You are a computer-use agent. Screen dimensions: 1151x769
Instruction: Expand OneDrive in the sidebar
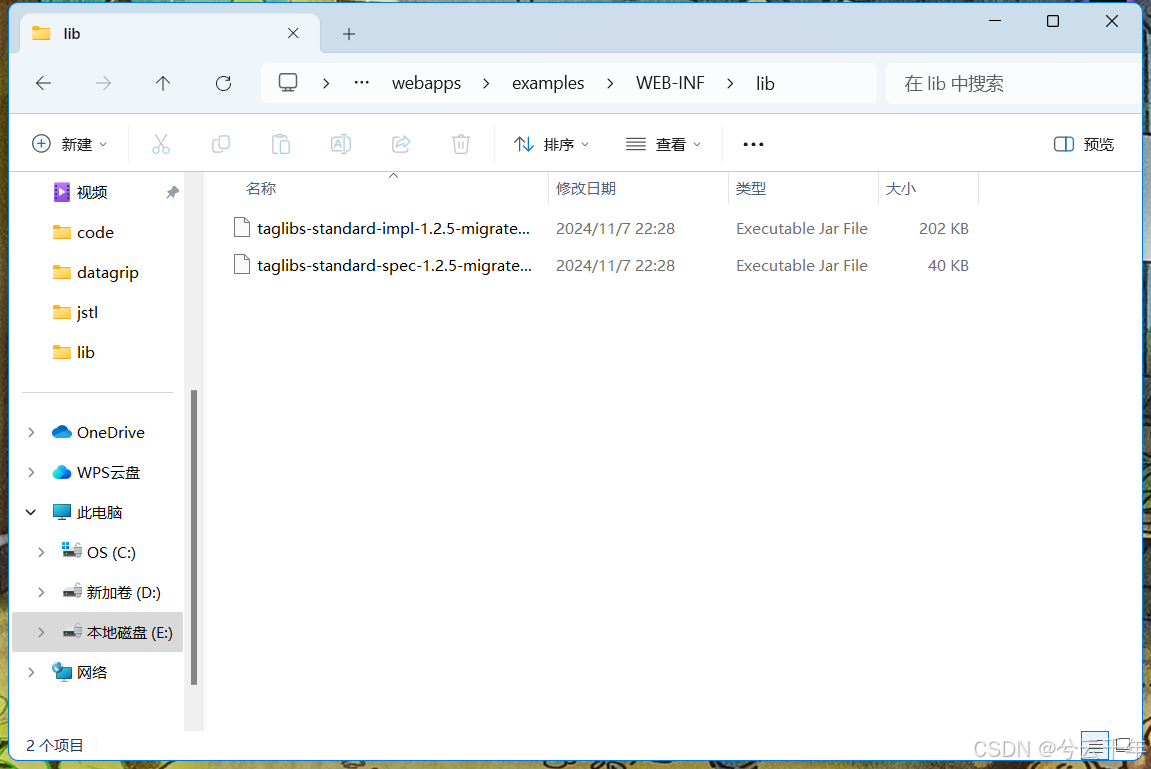[30, 431]
